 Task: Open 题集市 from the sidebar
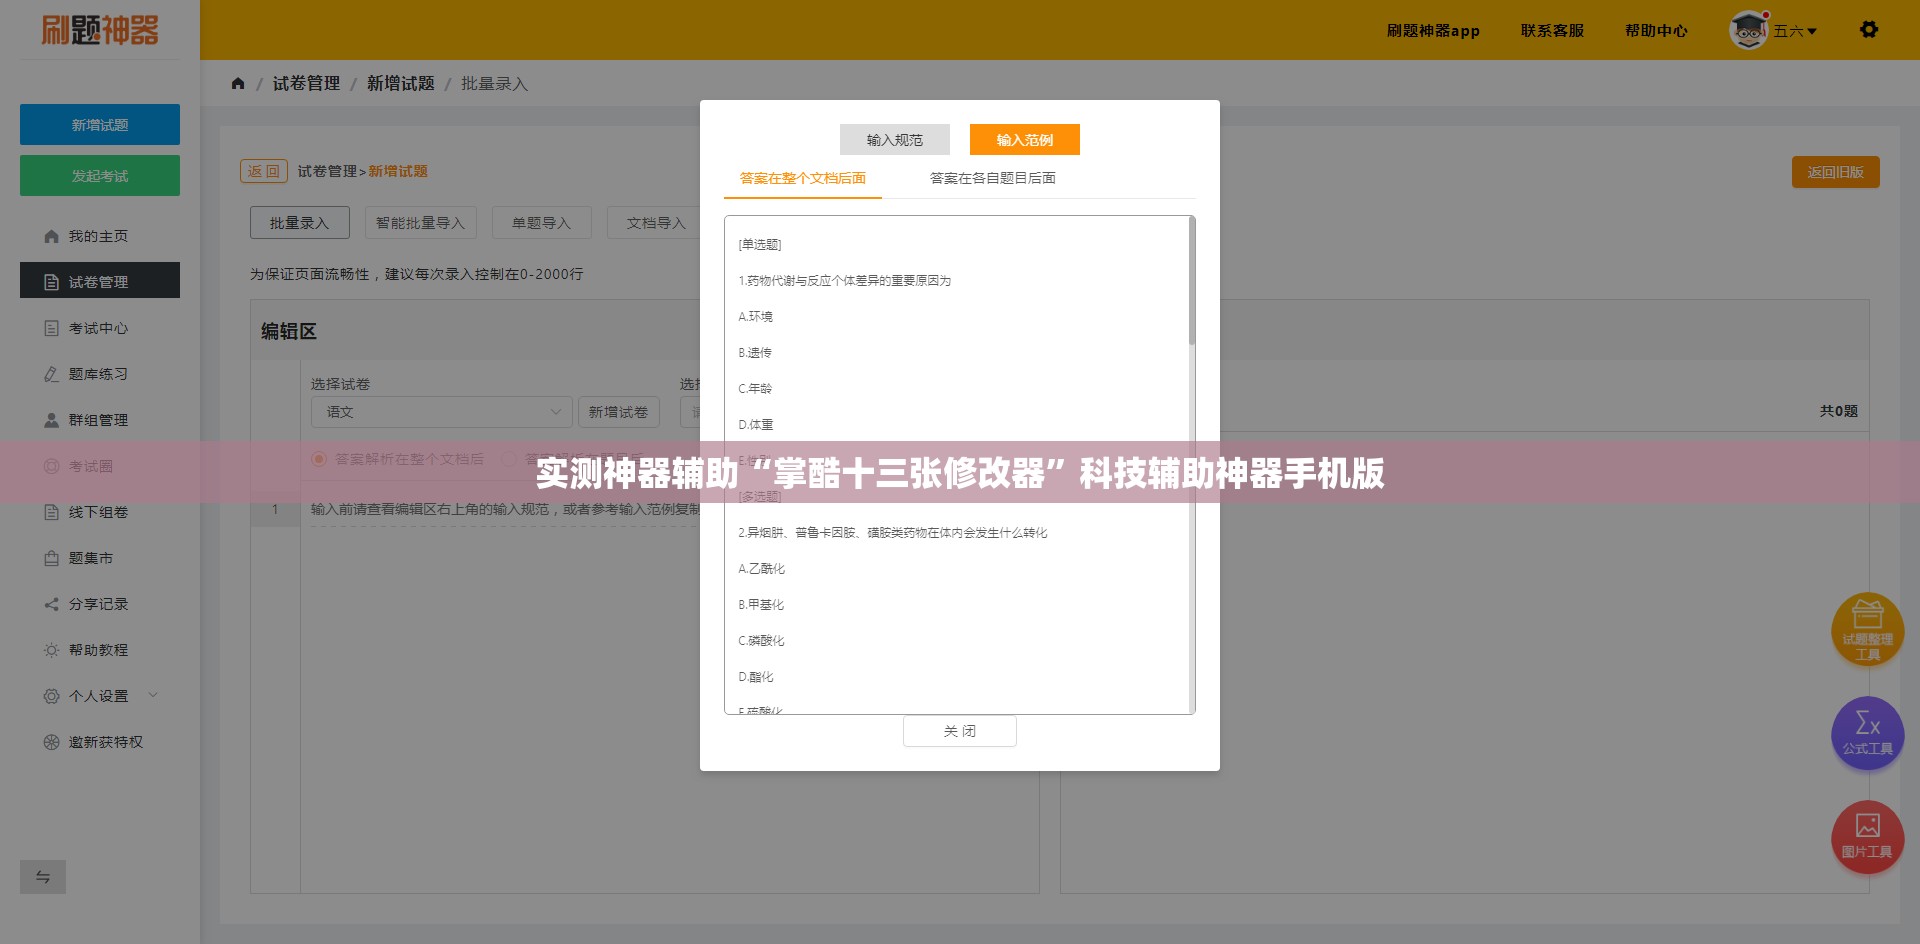click(x=100, y=558)
